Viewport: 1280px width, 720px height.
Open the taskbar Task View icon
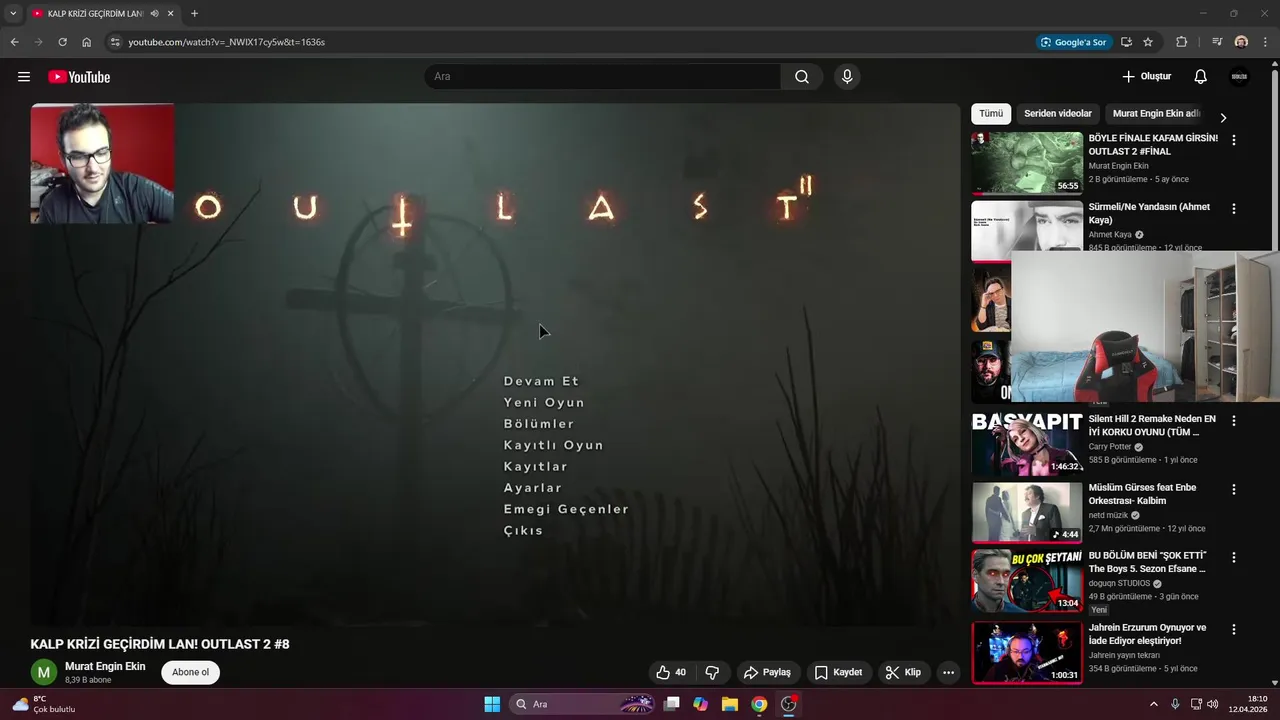pyautogui.click(x=672, y=704)
